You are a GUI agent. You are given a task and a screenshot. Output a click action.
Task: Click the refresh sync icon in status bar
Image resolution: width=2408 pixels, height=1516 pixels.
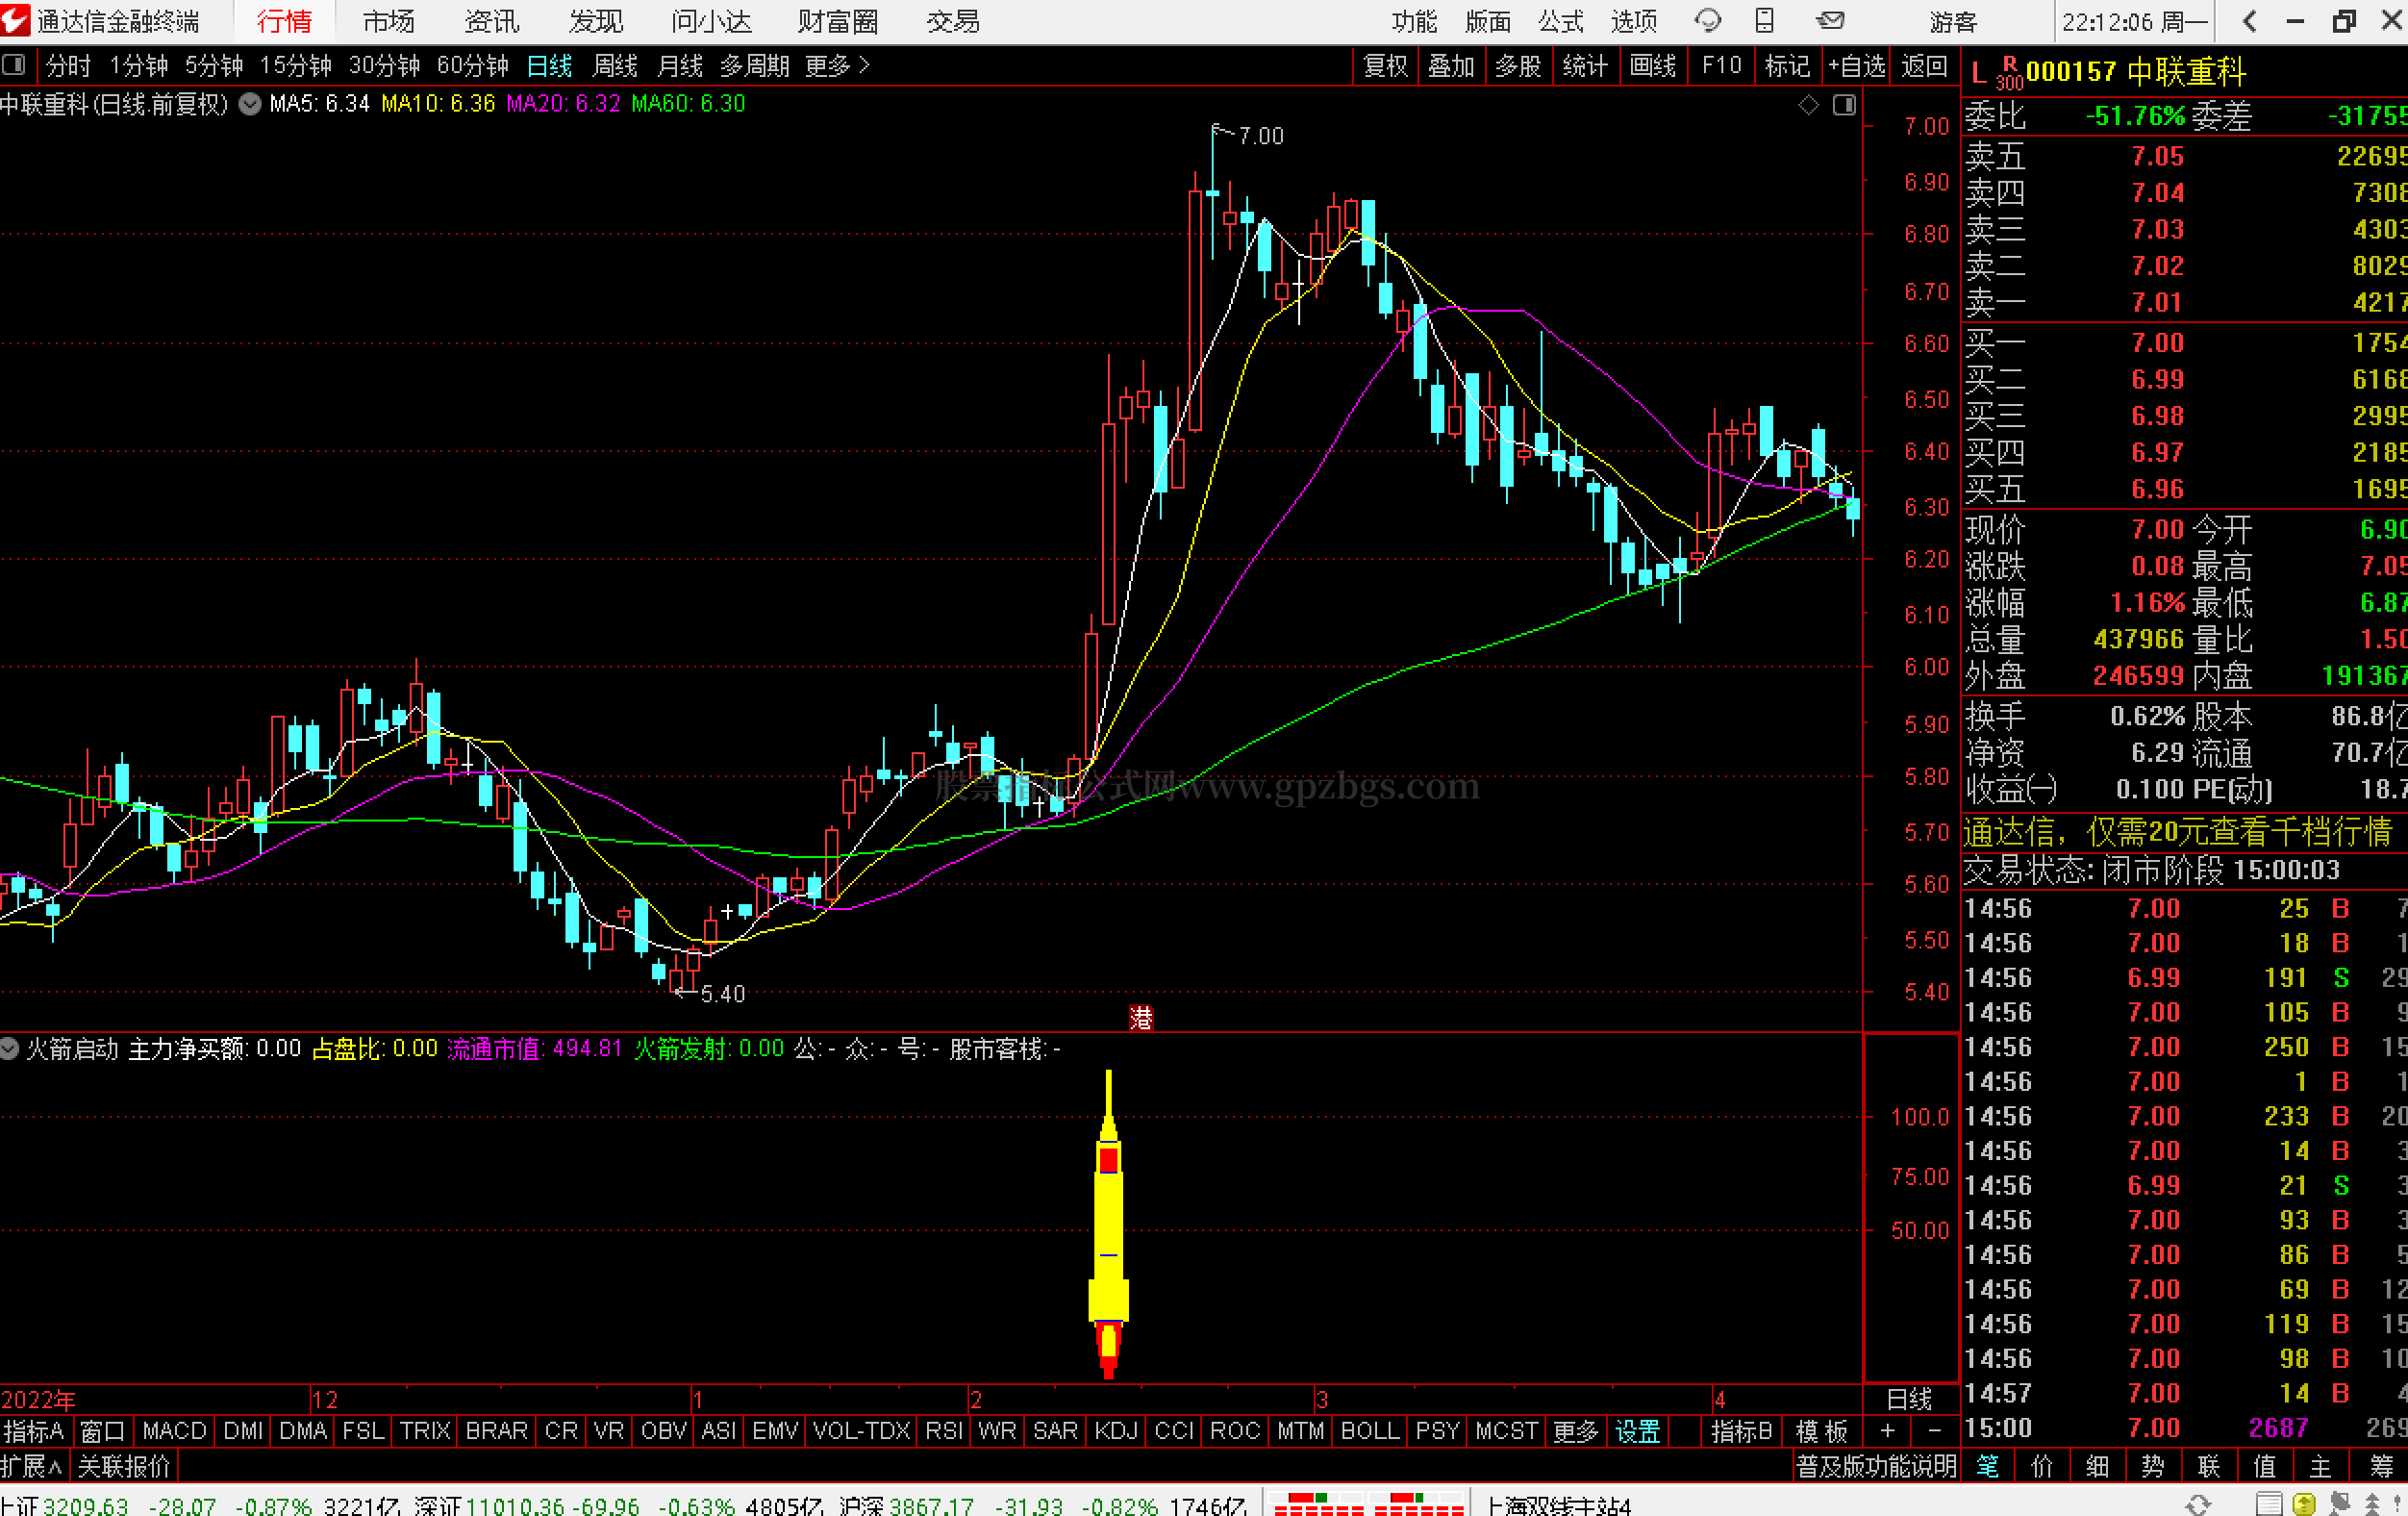tap(2198, 1504)
